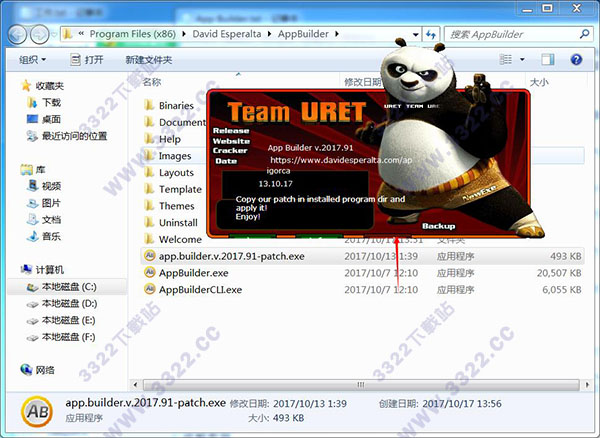Open the help question mark icon
The width and height of the screenshot is (600, 438).
click(x=576, y=59)
